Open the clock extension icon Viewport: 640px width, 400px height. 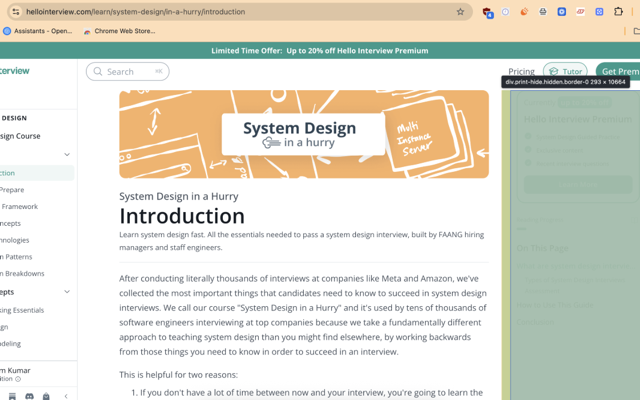[x=505, y=12]
